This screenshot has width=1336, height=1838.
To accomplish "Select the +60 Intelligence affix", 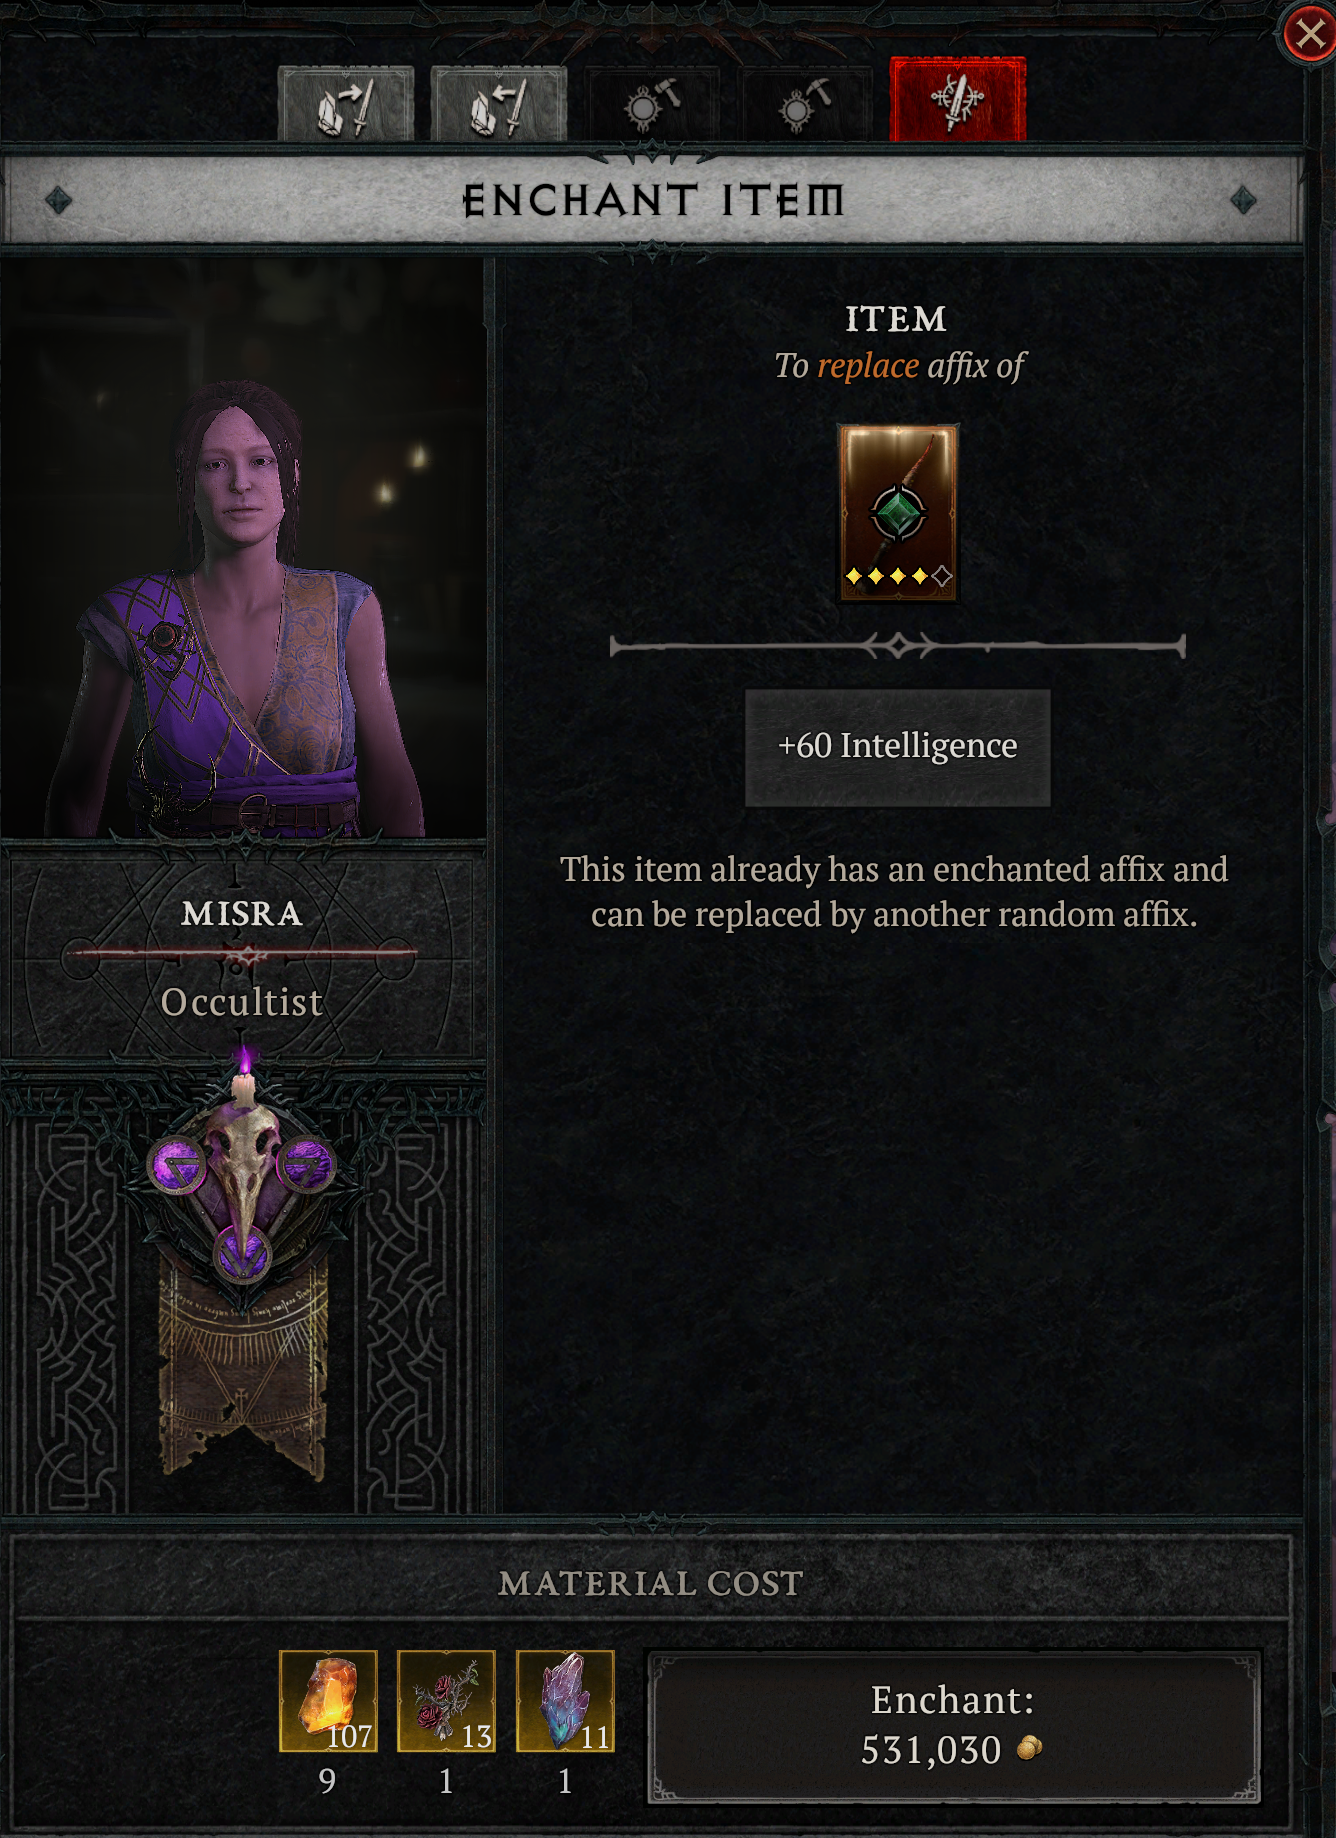I will 898,747.
